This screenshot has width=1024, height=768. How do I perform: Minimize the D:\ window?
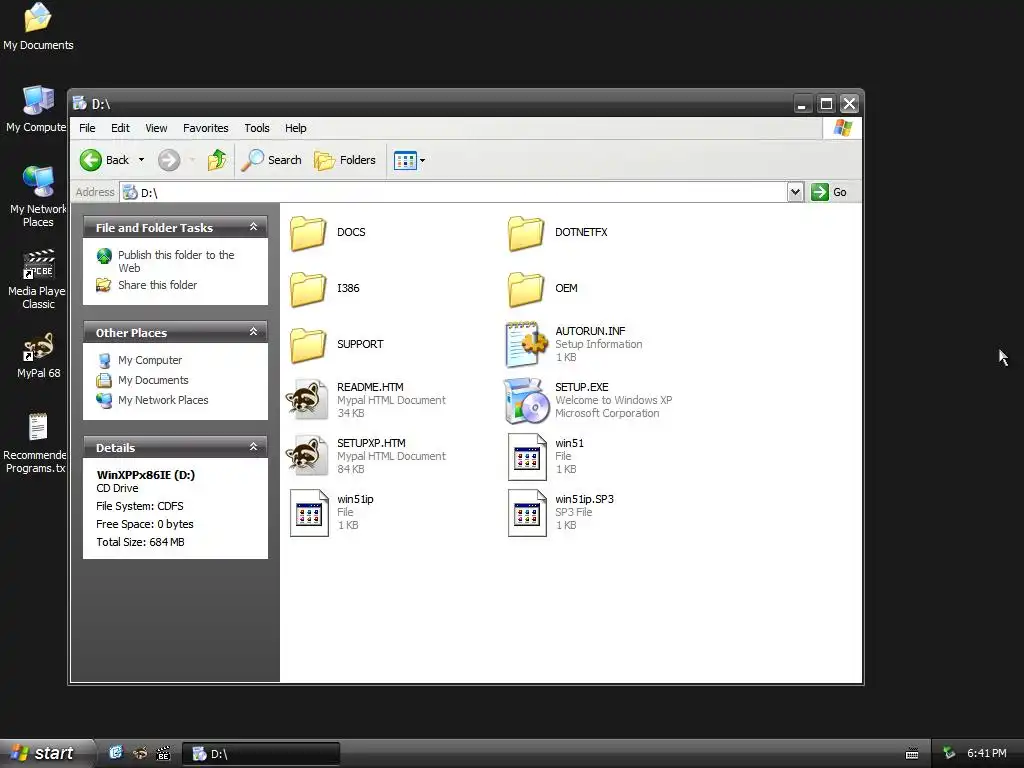pyautogui.click(x=803, y=104)
